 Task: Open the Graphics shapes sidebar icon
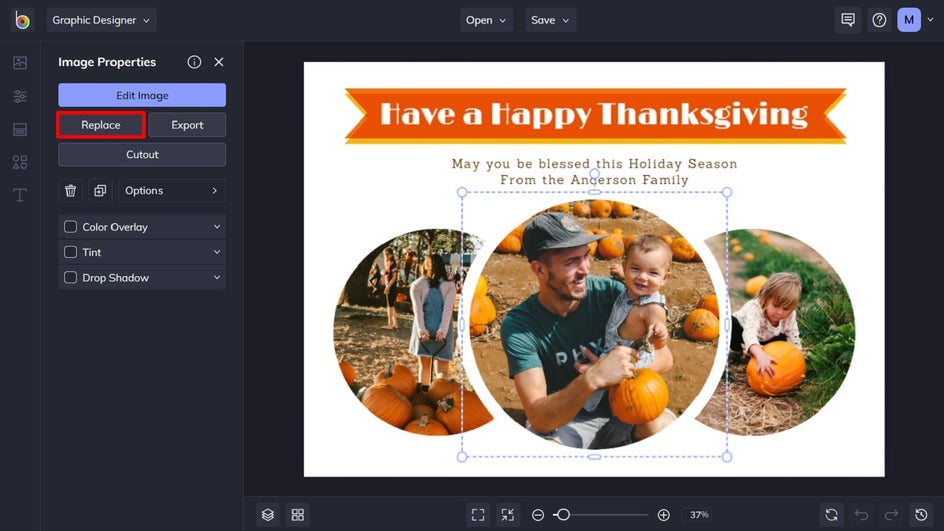coord(20,162)
